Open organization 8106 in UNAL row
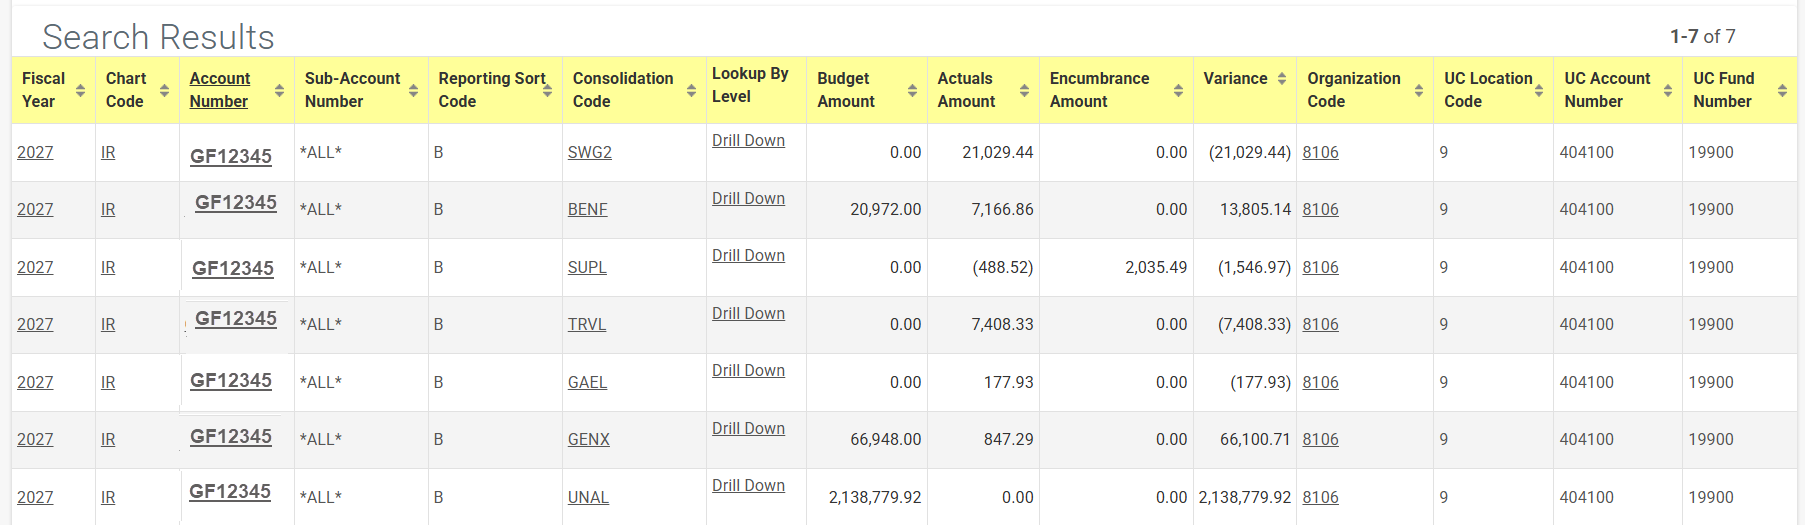This screenshot has height=525, width=1805. 1320,497
